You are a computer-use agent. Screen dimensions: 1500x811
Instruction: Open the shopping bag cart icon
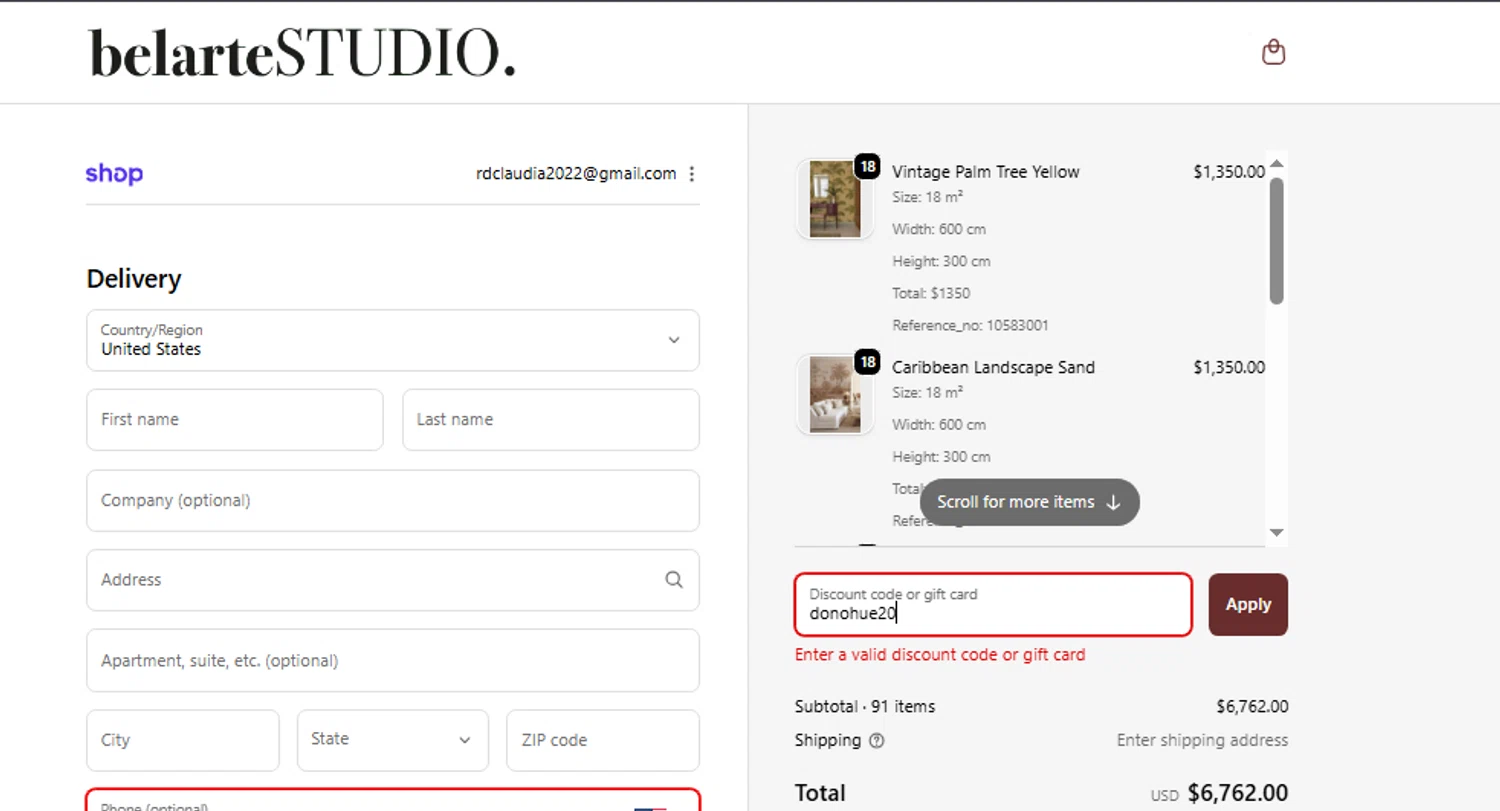1273,52
